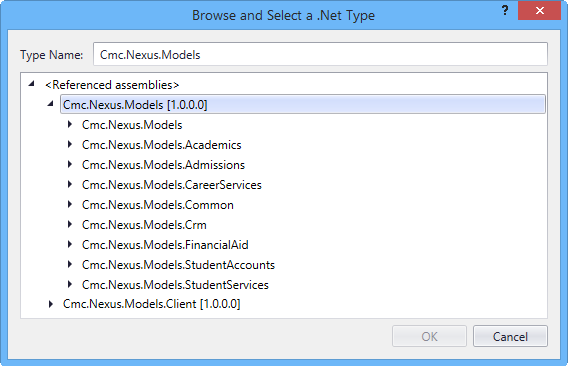Click the Browse and Select a .Net Type title
Screen dimensions: 568x366
pos(284,16)
